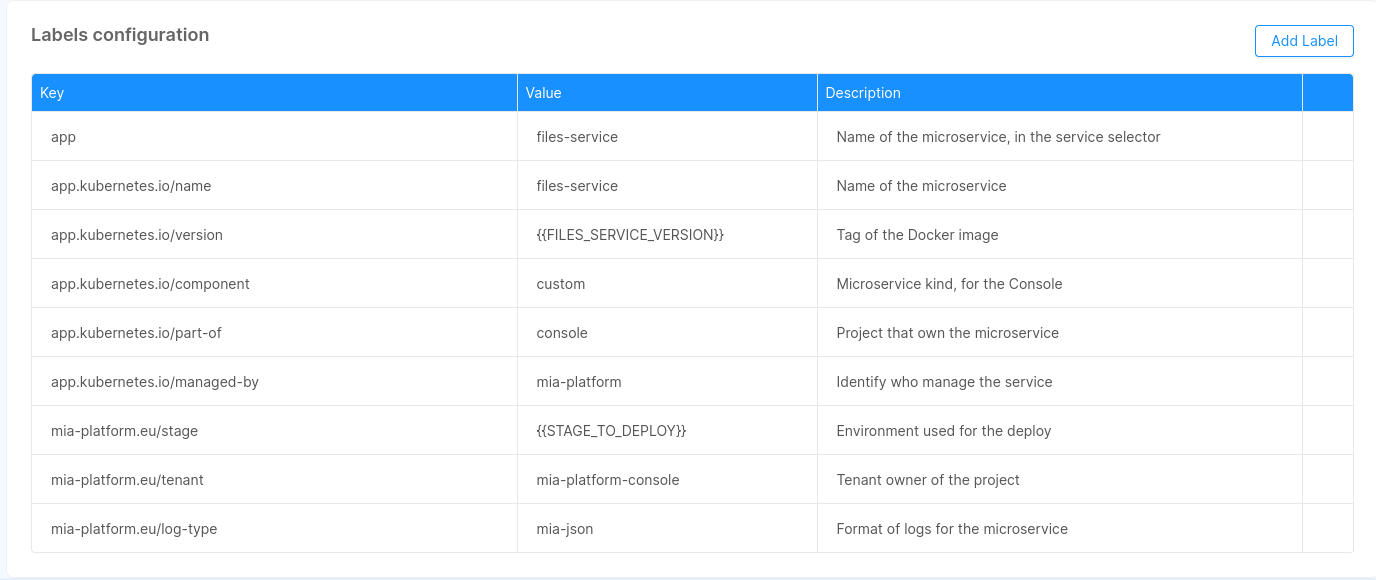Click the Description column header

[x=862, y=93]
